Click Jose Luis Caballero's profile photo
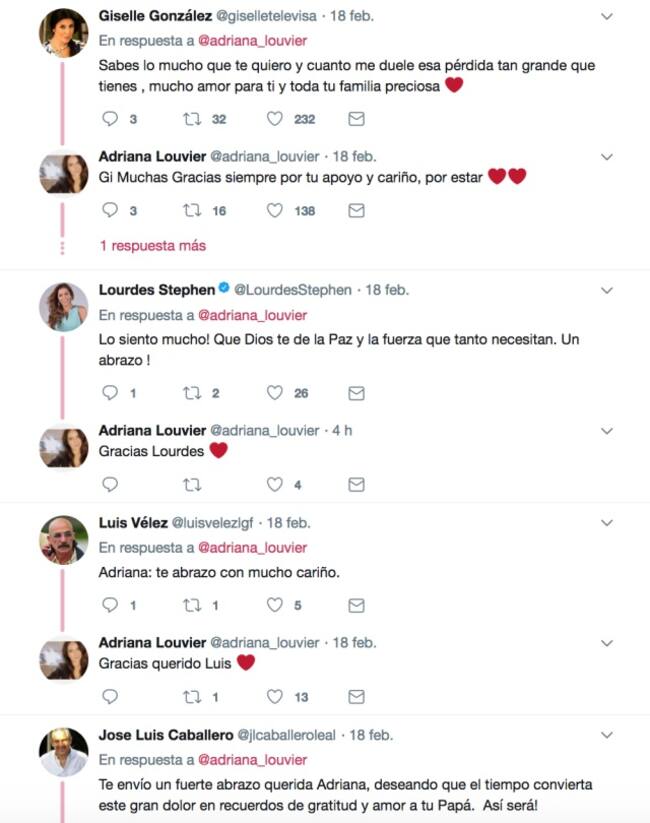Viewport: 650px width, 823px height. click(x=63, y=752)
